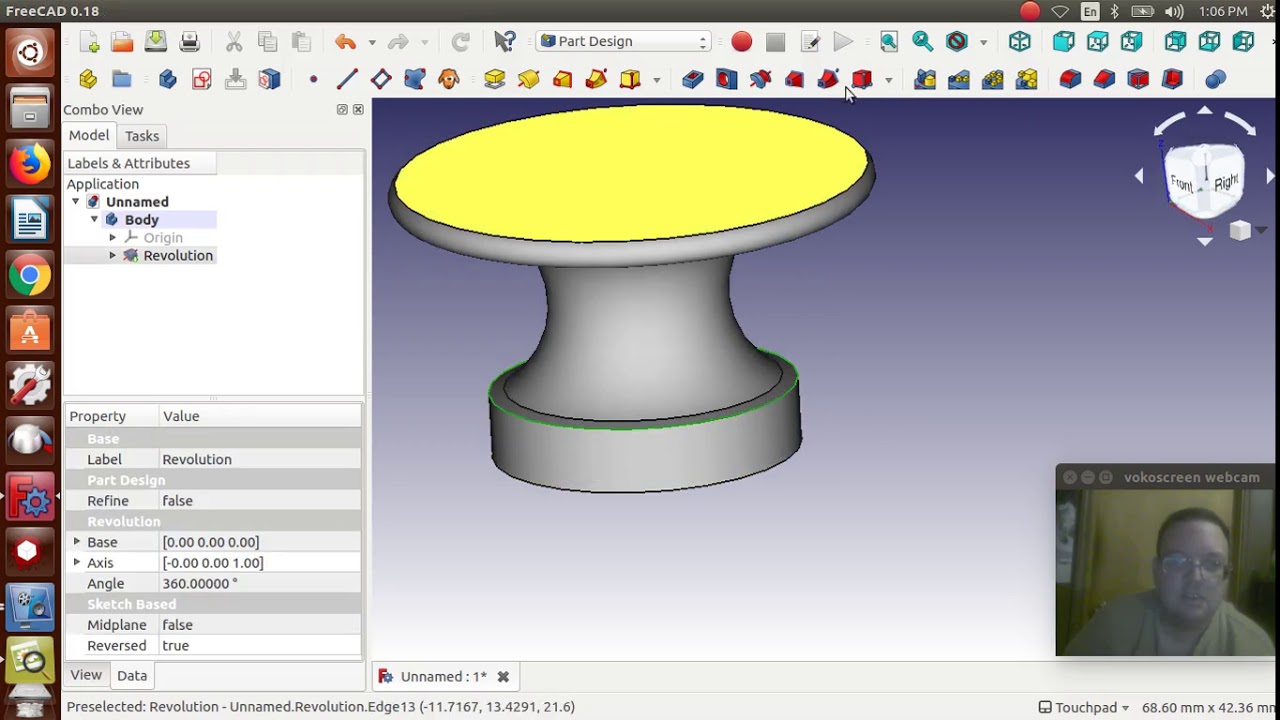1280x720 pixels.
Task: Switch to the Model tab
Action: [x=89, y=136]
